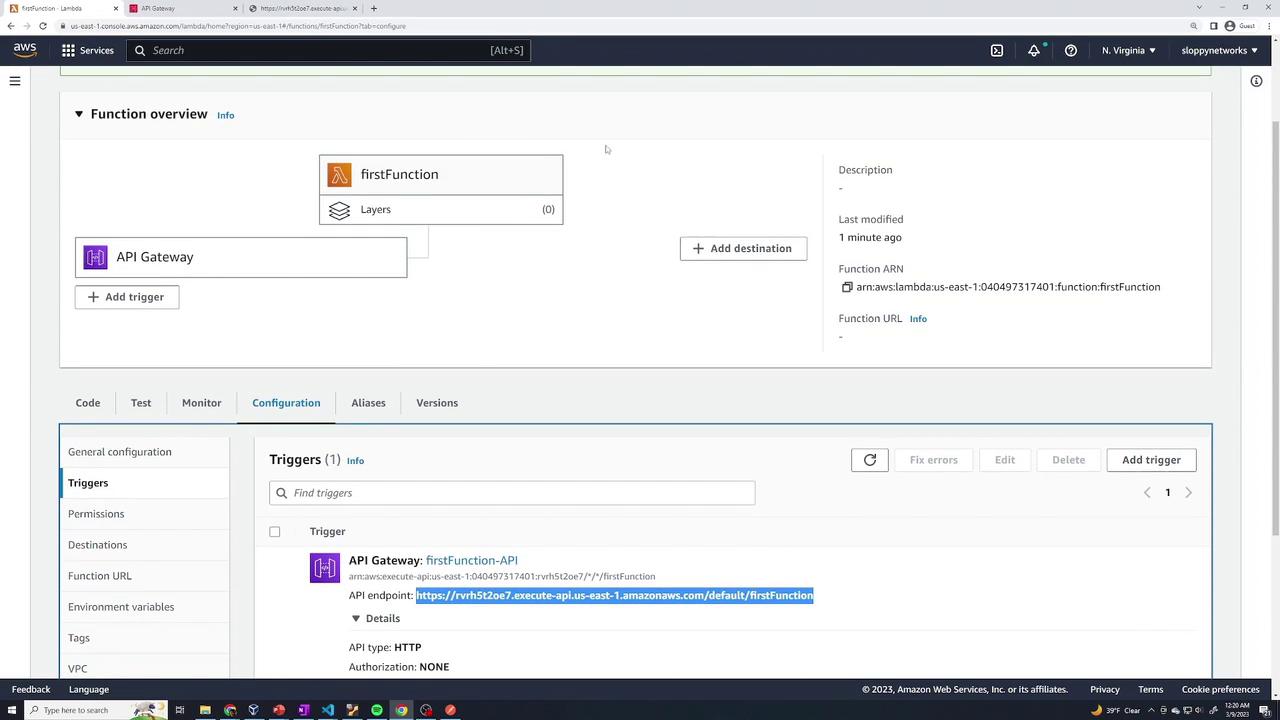This screenshot has height=720, width=1280.
Task: Click the Add destination button
Action: coord(743,249)
